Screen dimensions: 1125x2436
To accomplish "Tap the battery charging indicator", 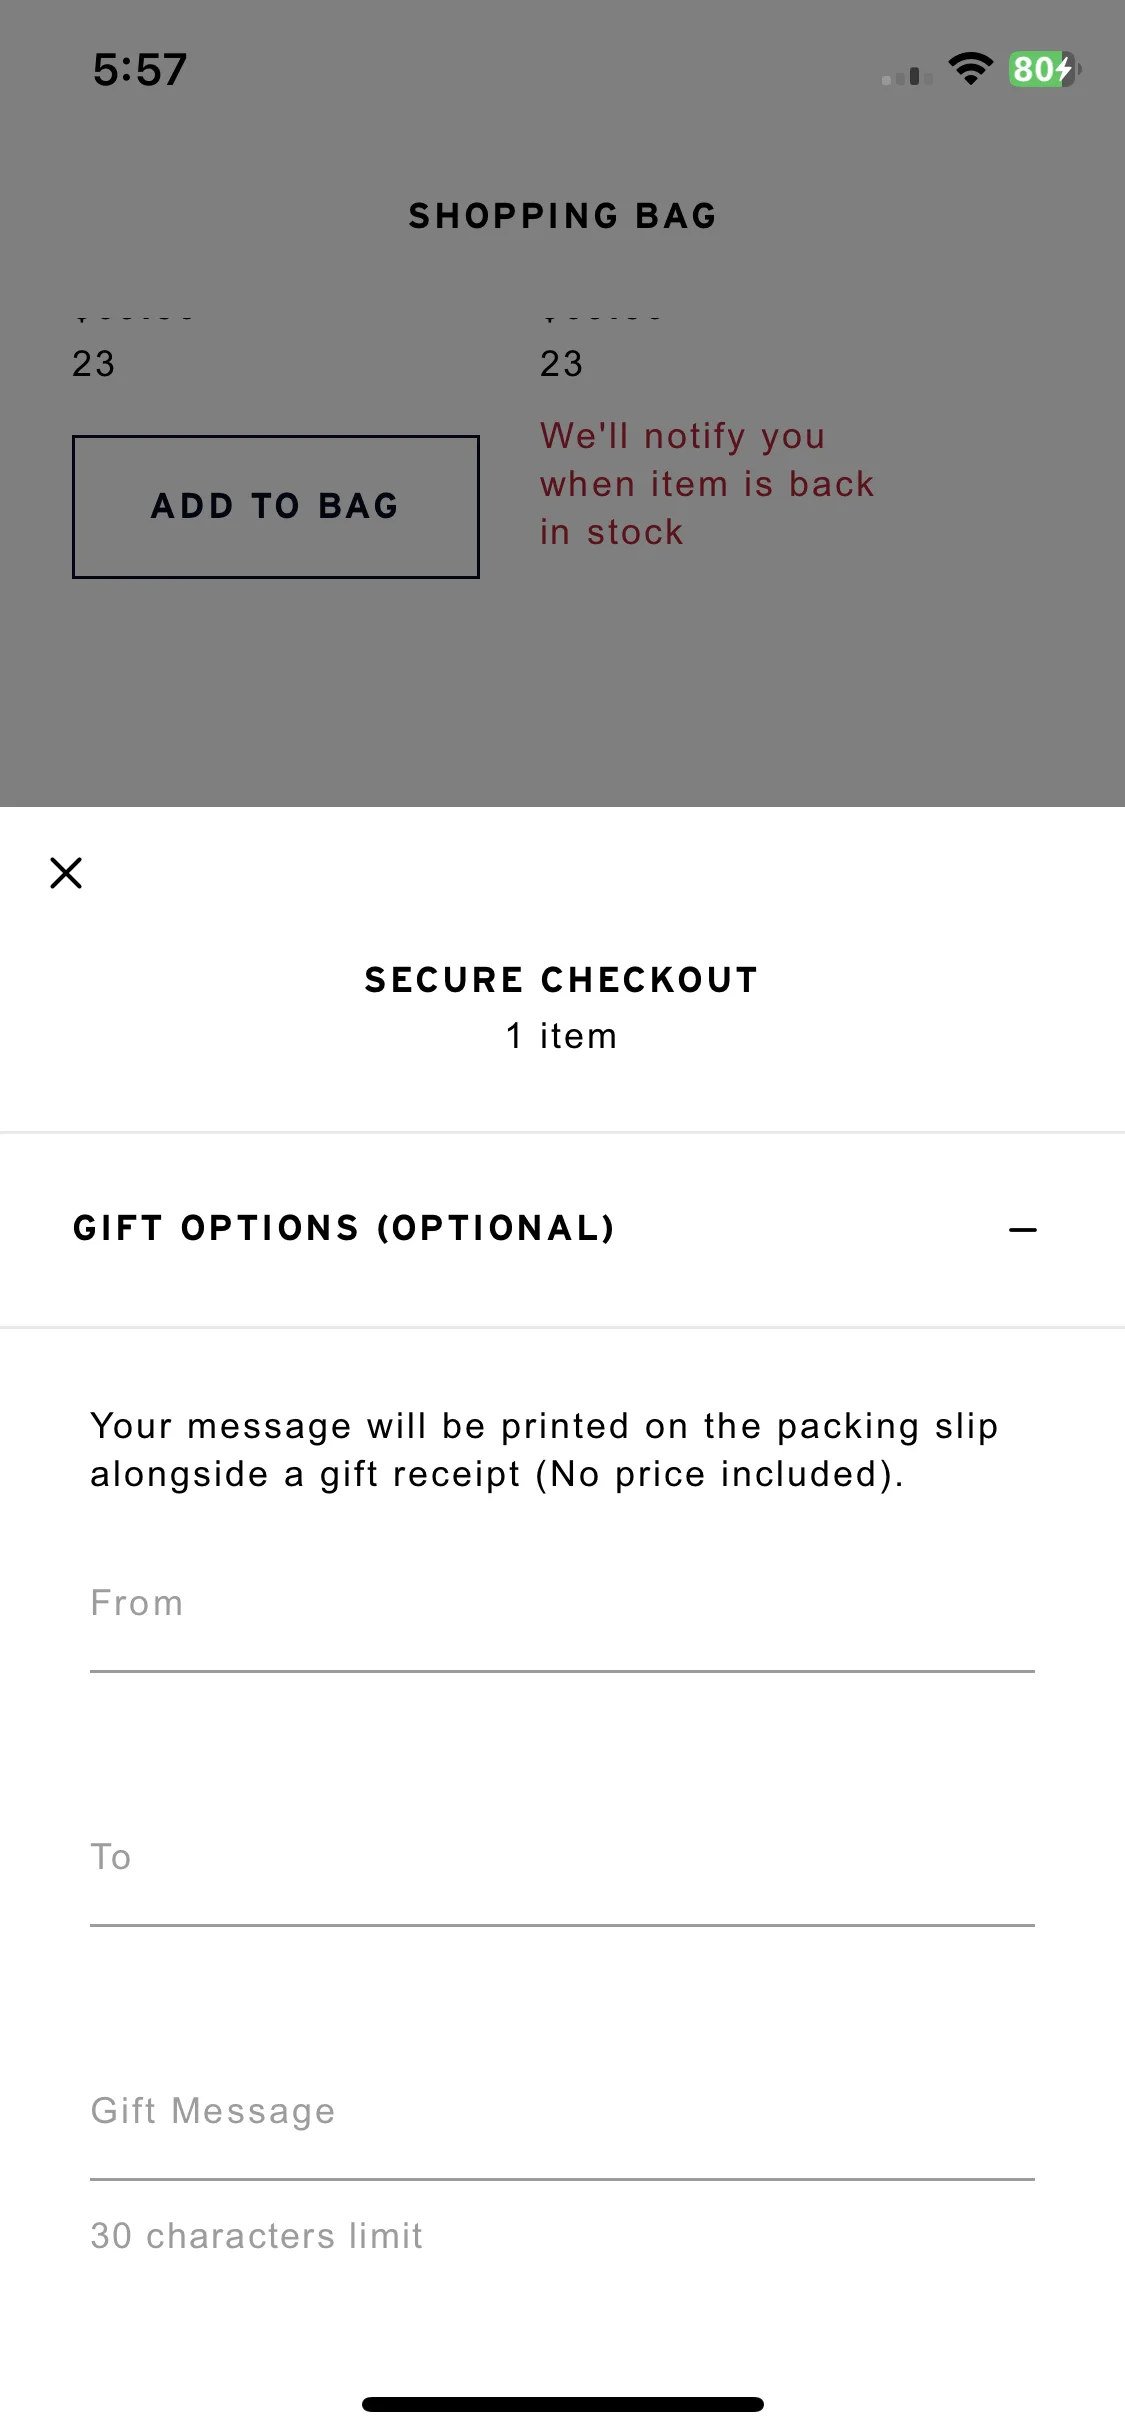I will tap(1044, 69).
